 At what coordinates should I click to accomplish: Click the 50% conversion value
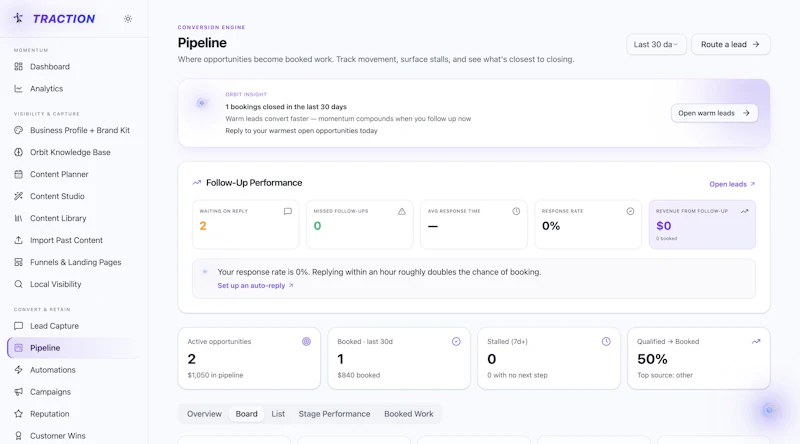tap(652, 359)
